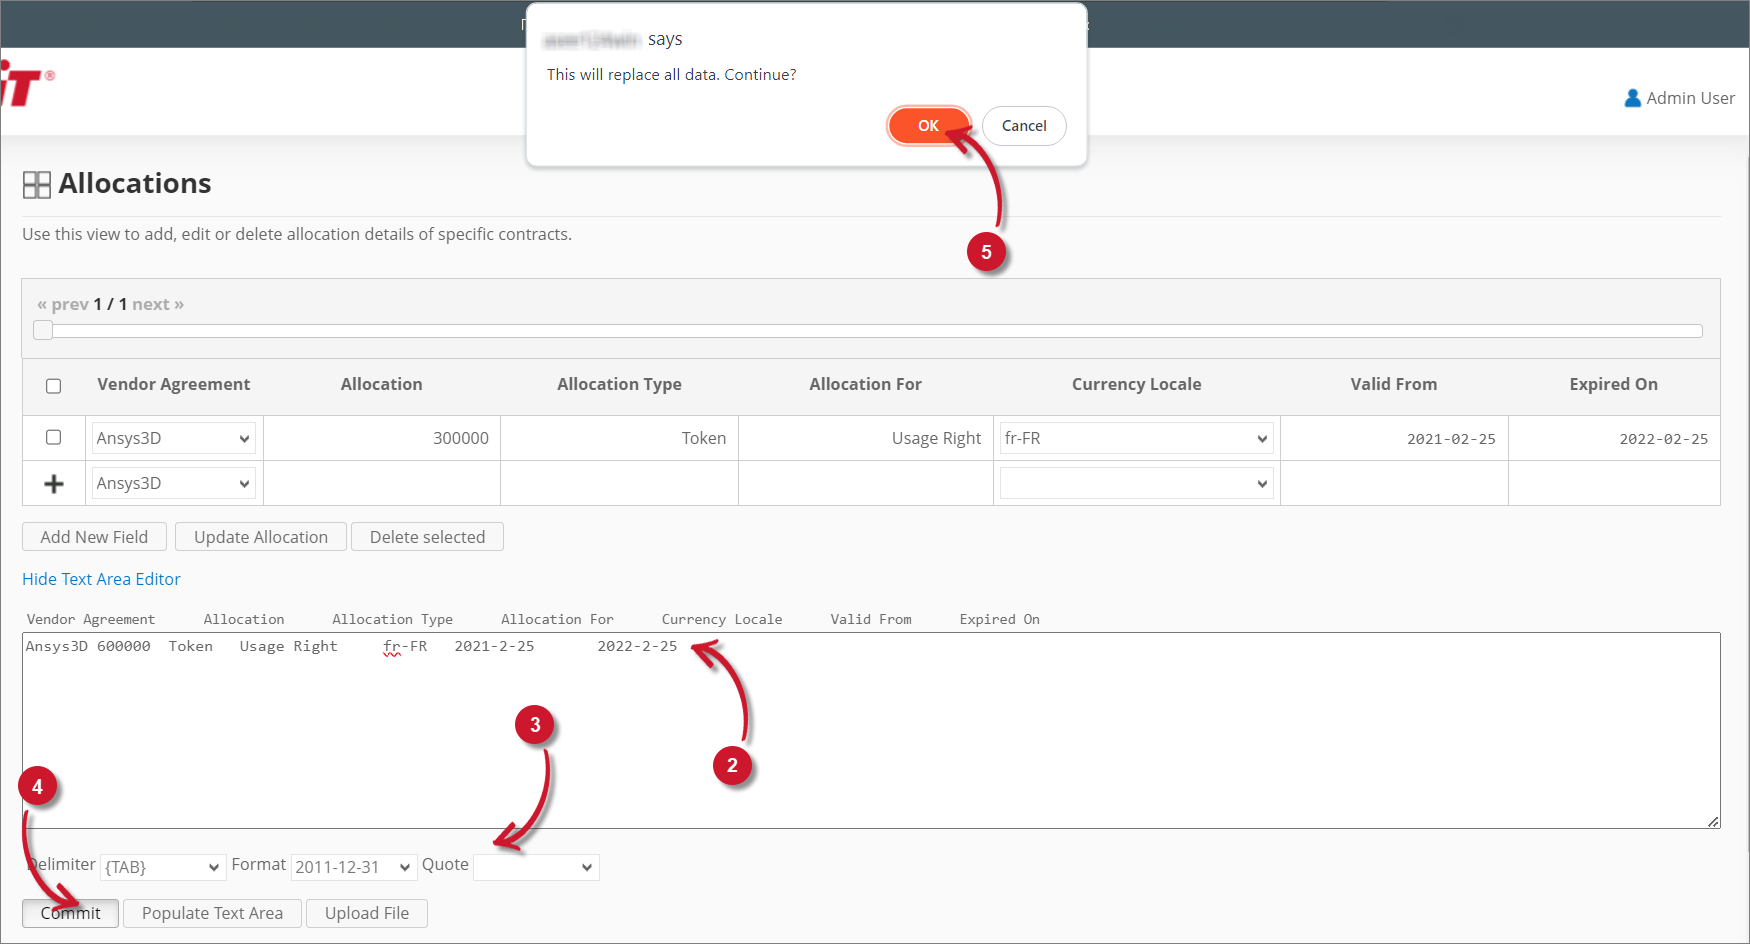Check the Ansys3D allocation row checkbox
The height and width of the screenshot is (944, 1750).
point(53,437)
